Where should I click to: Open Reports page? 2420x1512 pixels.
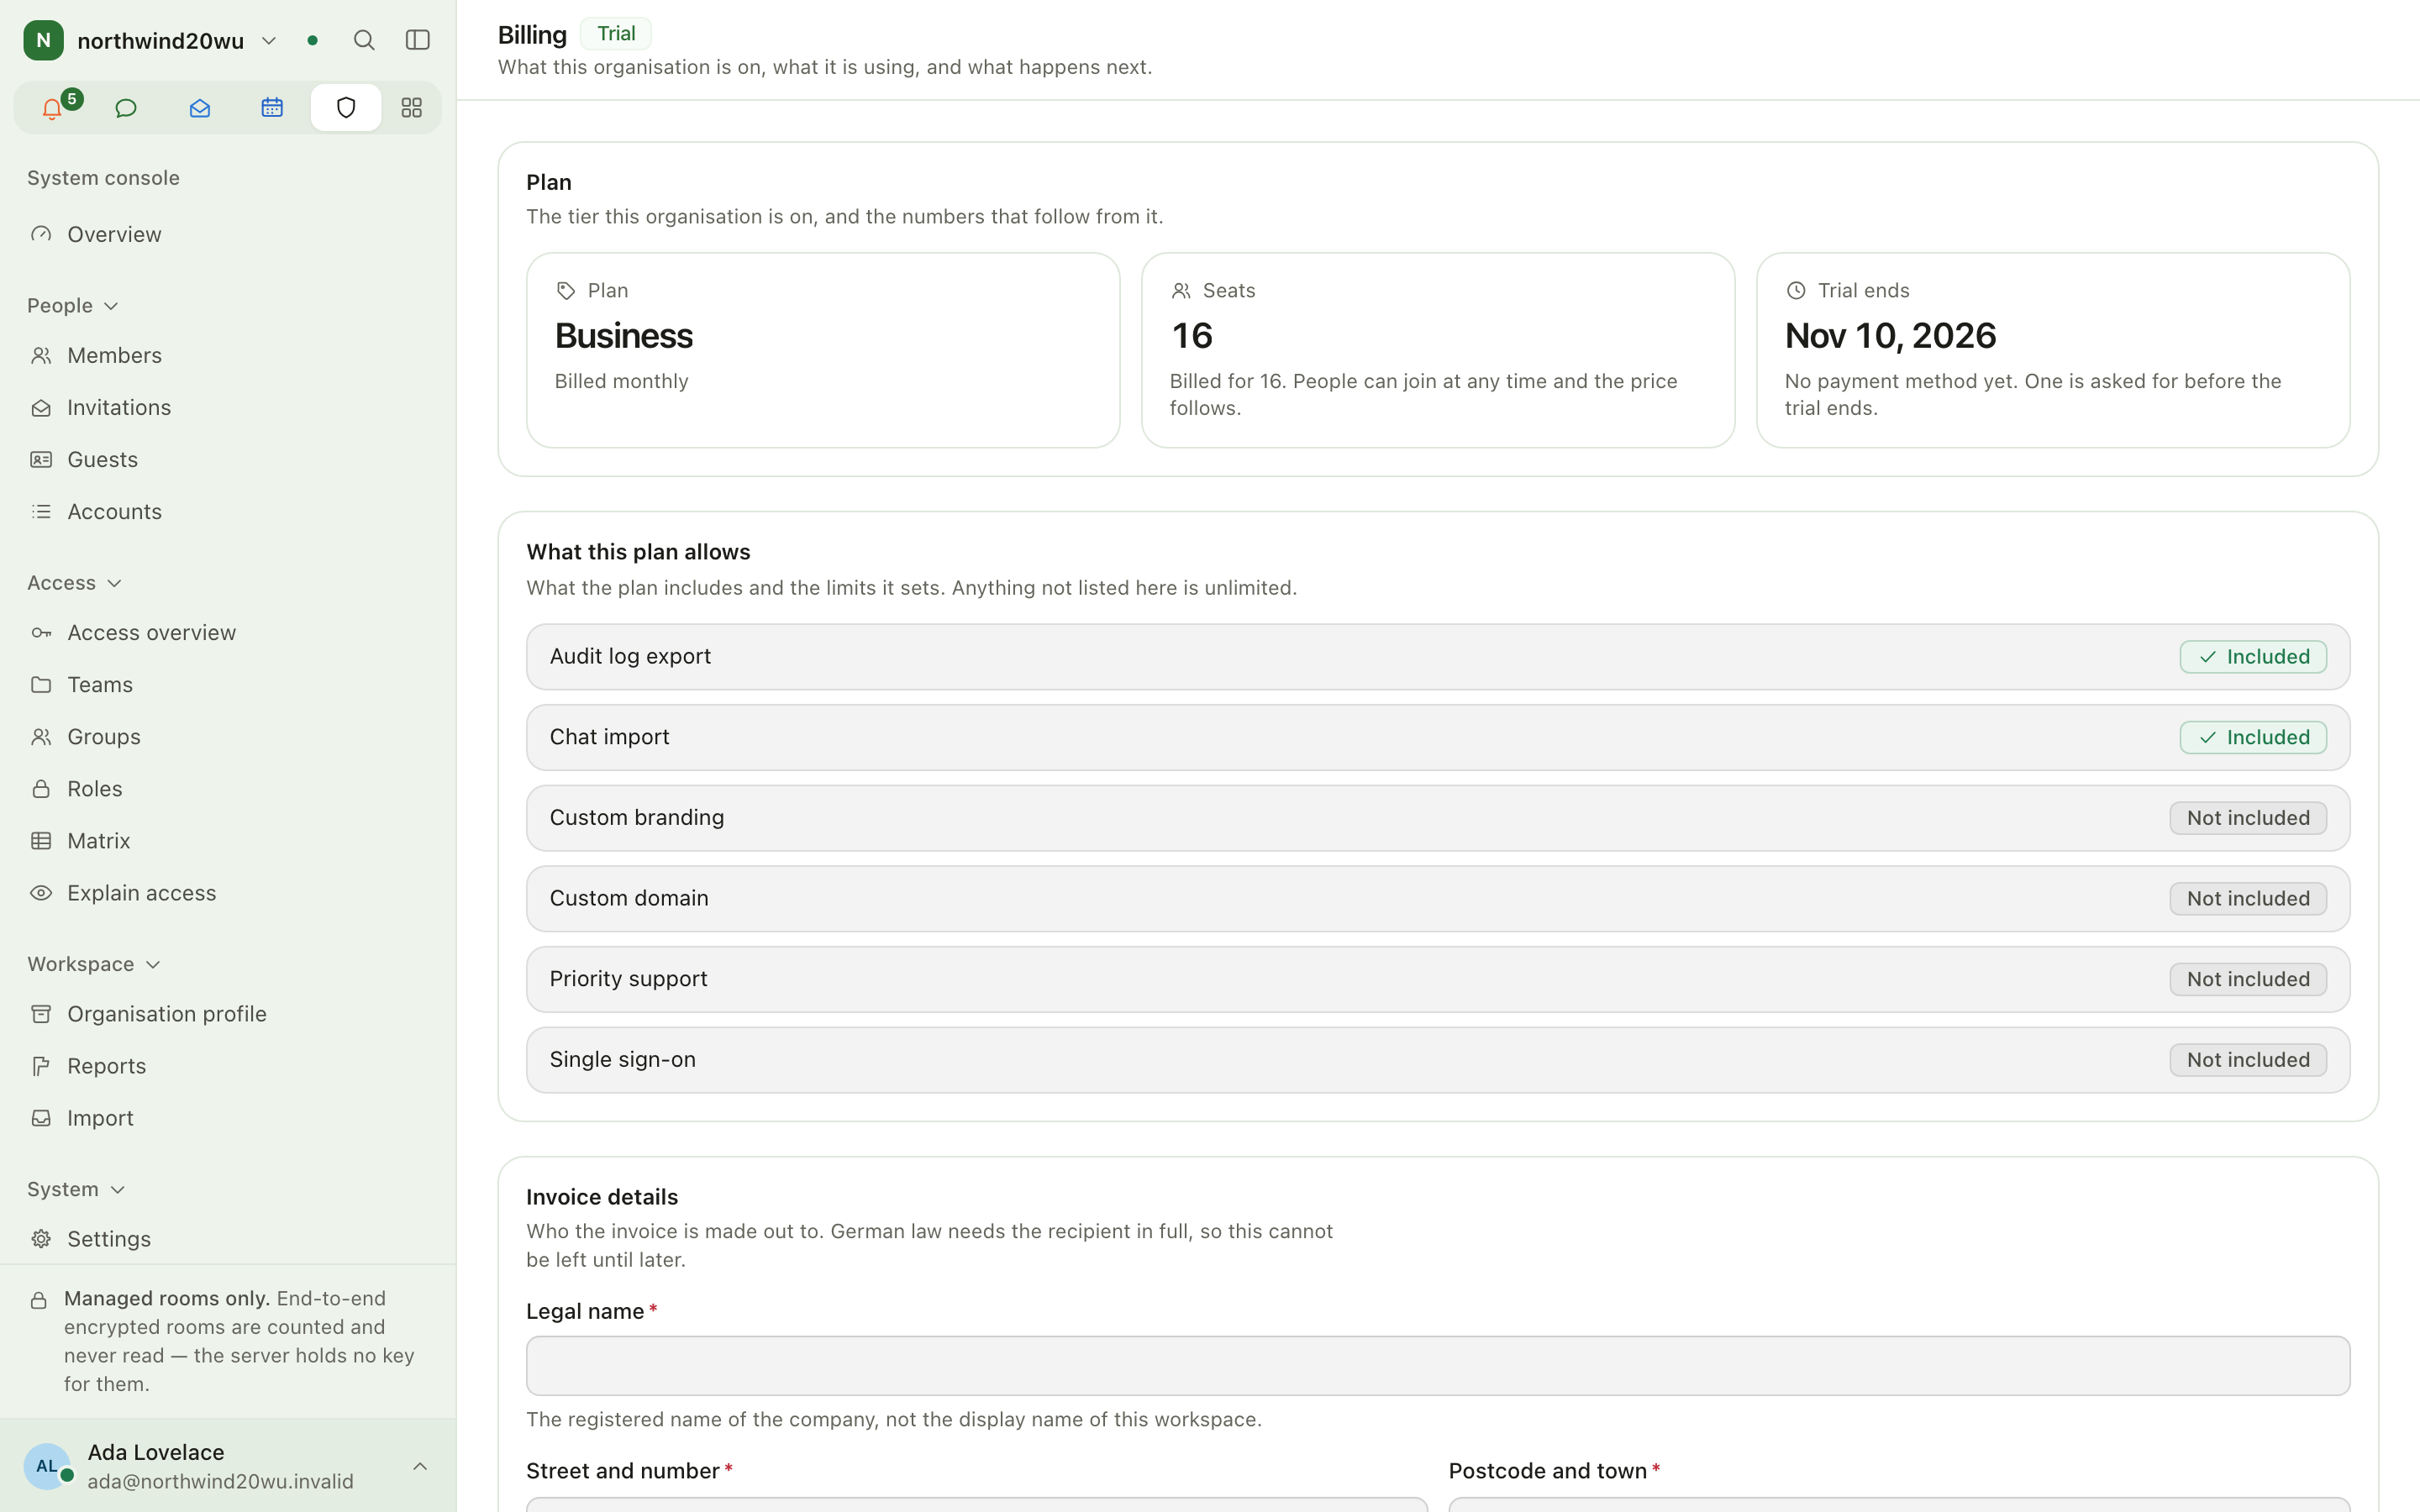coord(228,1065)
